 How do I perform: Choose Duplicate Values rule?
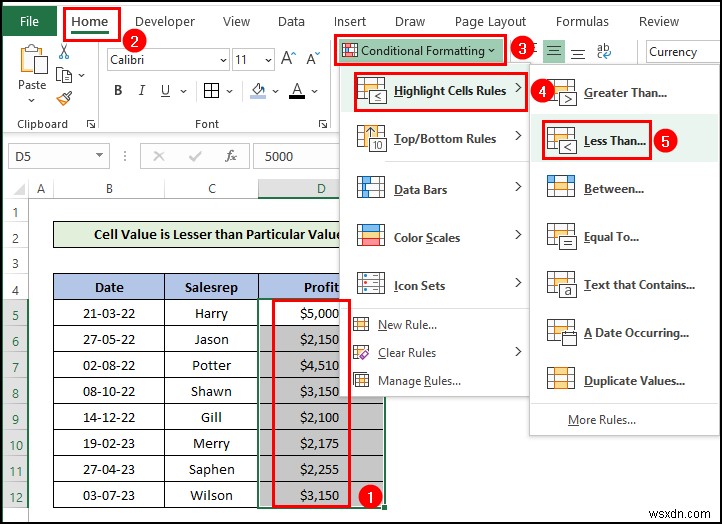[x=623, y=380]
